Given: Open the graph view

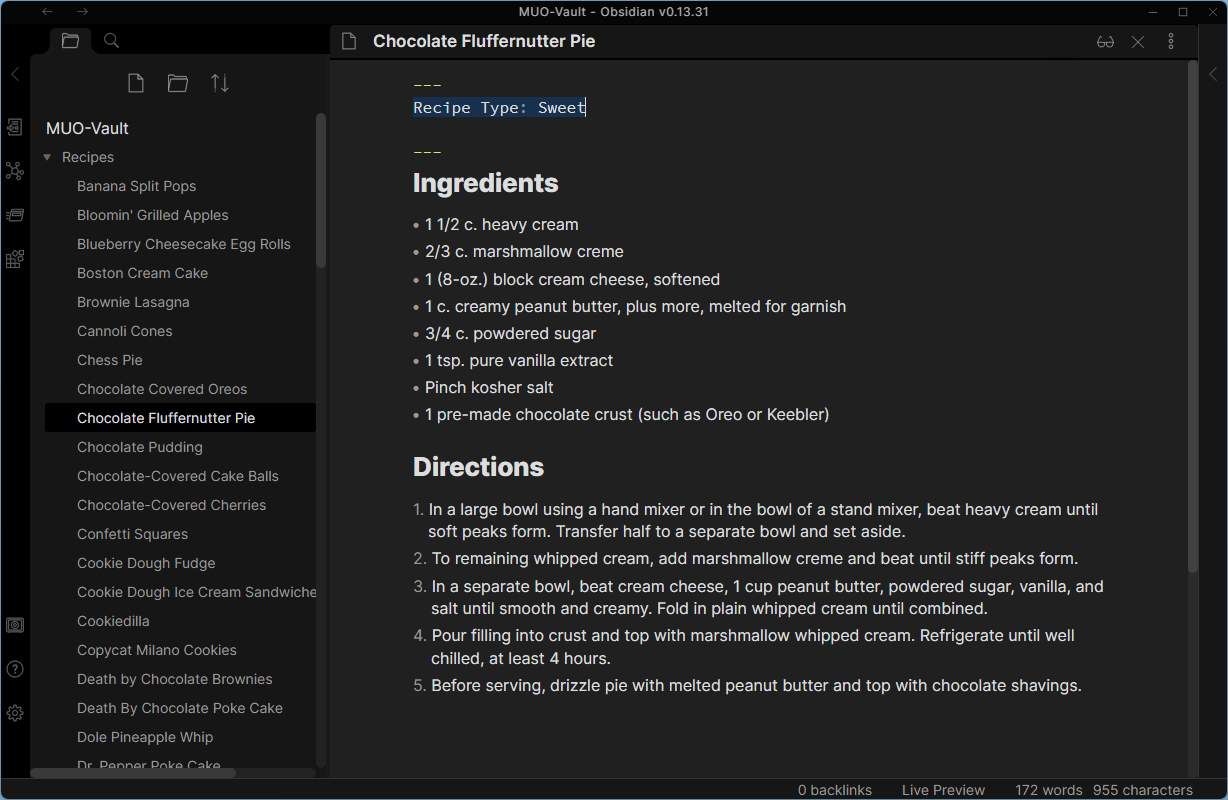Looking at the screenshot, I should (x=15, y=171).
